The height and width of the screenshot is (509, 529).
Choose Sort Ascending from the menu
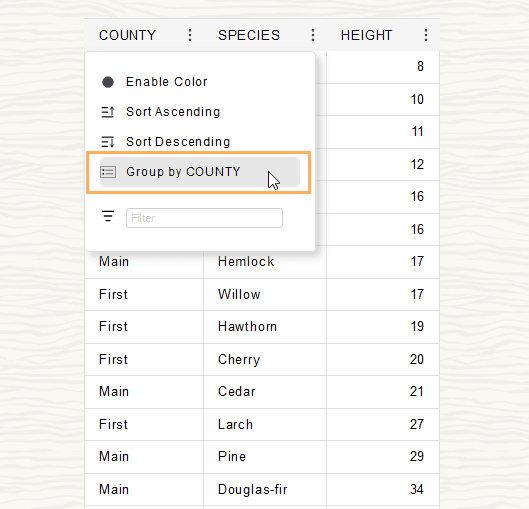(200, 112)
